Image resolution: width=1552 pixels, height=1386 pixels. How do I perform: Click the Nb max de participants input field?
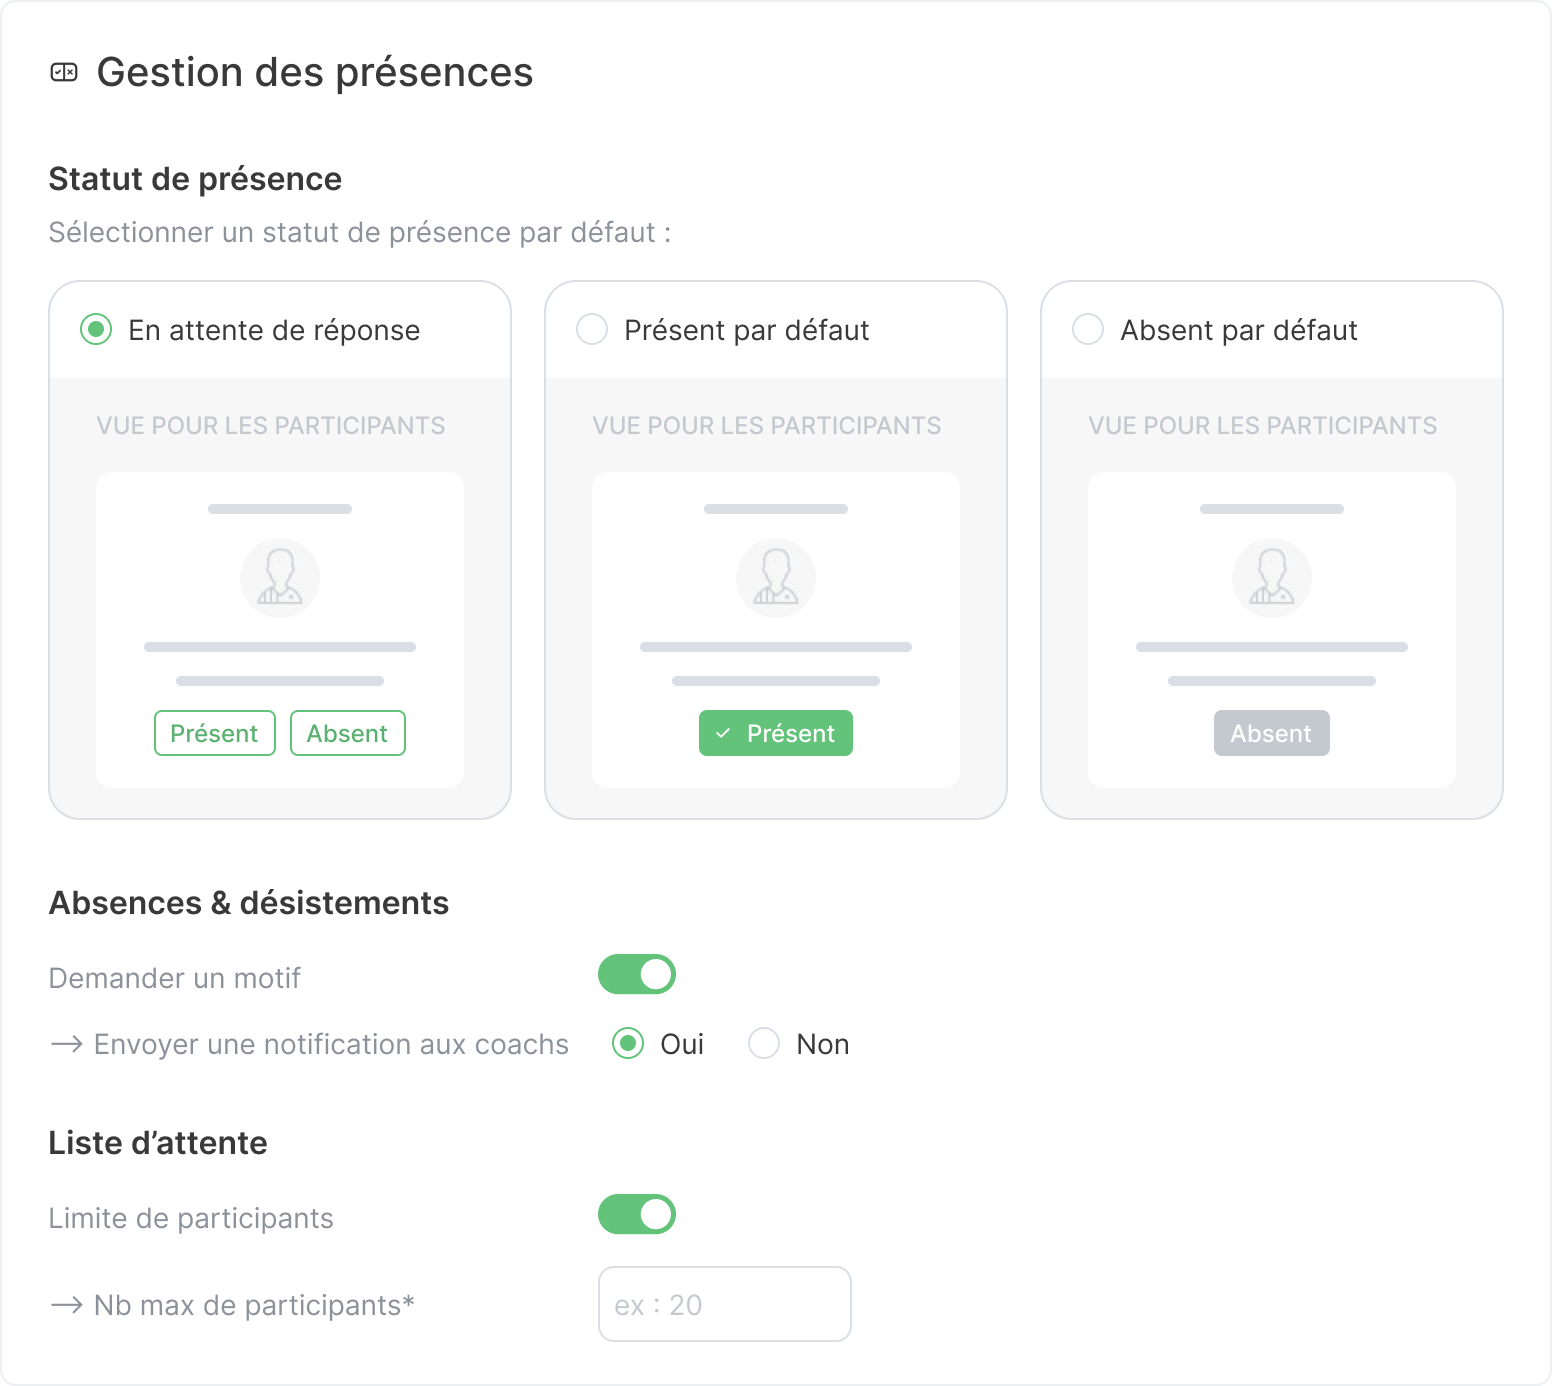pos(724,1304)
